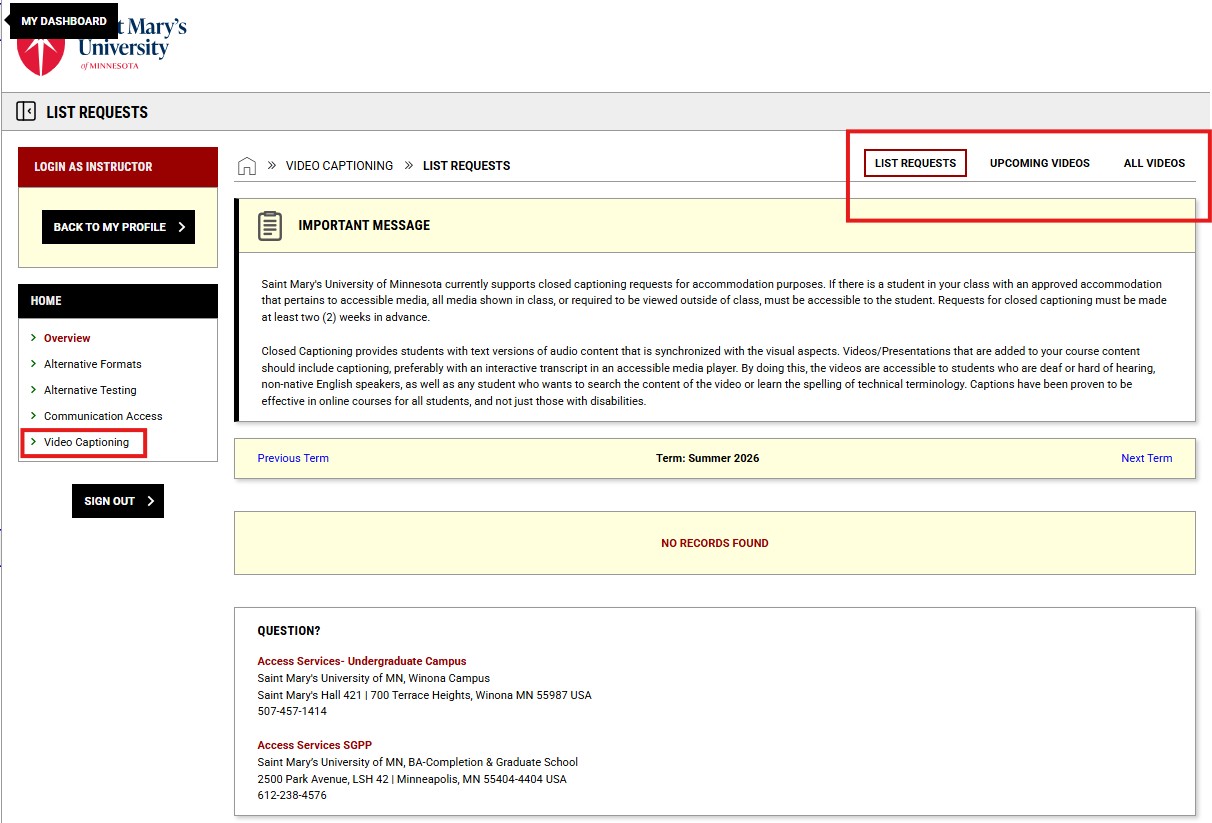Click the Home section header
The height and width of the screenshot is (823, 1212).
118,301
